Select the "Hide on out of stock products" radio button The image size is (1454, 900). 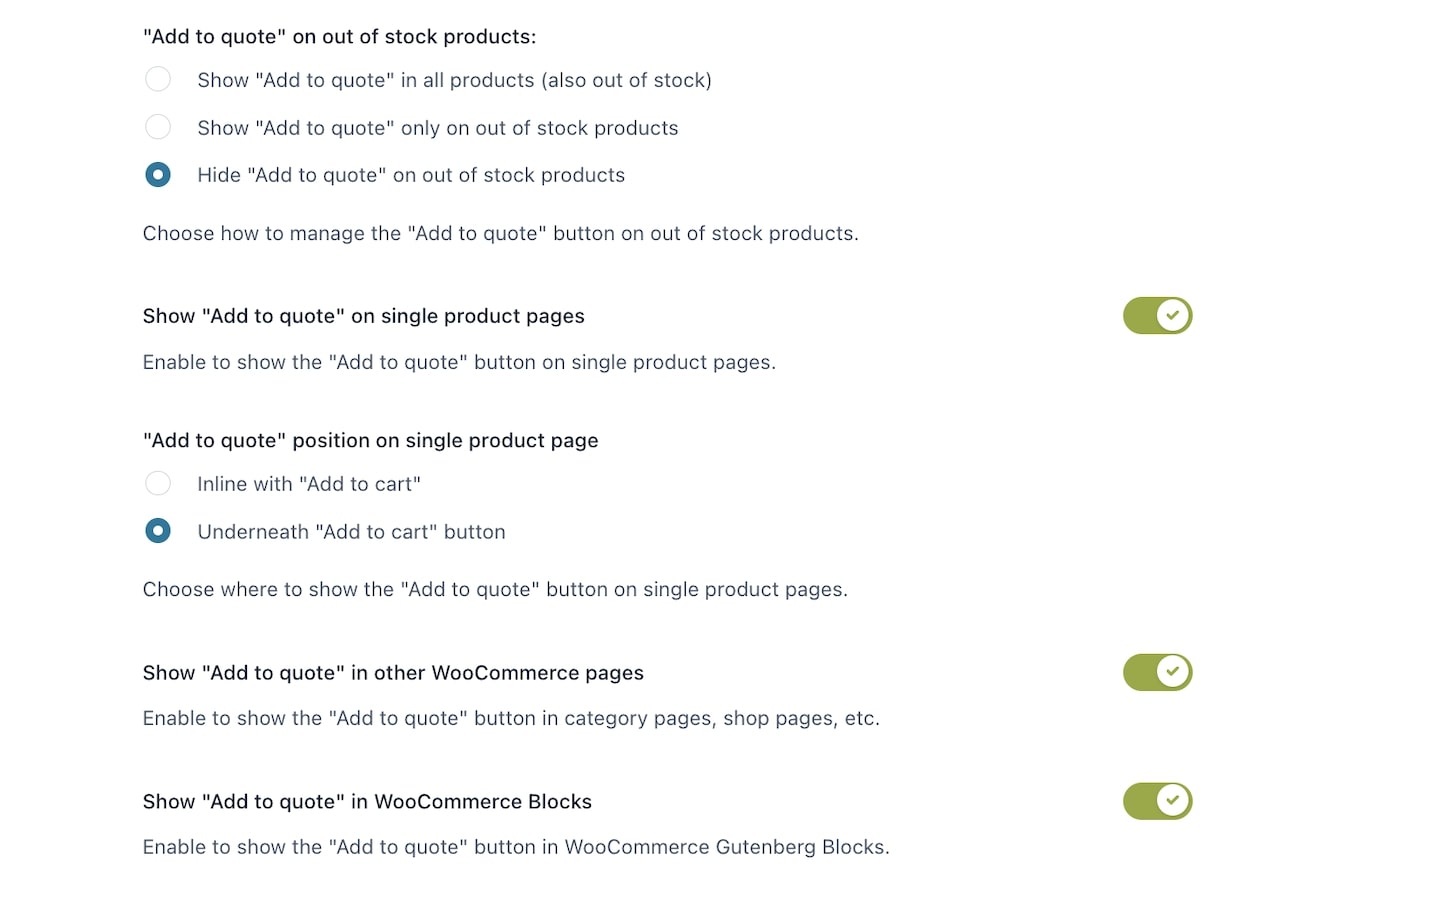158,175
